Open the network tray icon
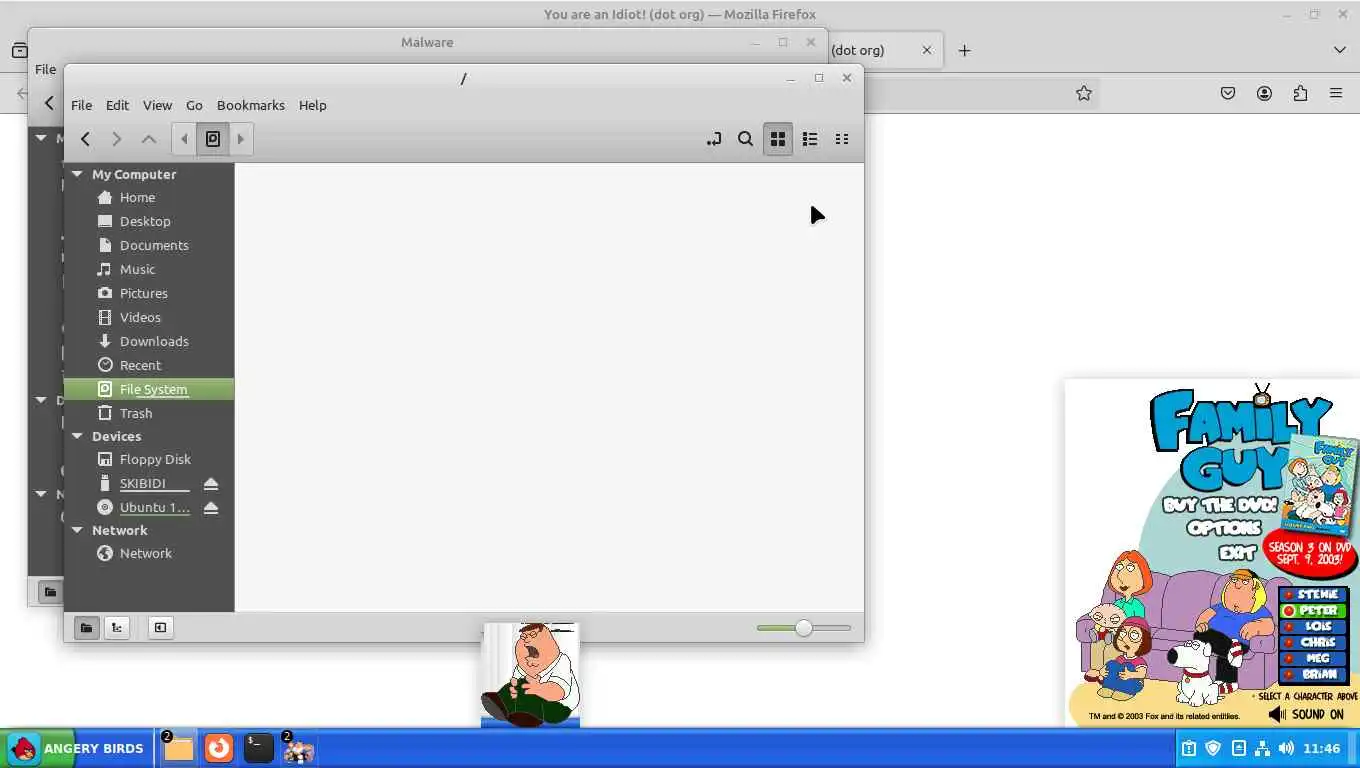The image size is (1360, 768). (x=1262, y=748)
